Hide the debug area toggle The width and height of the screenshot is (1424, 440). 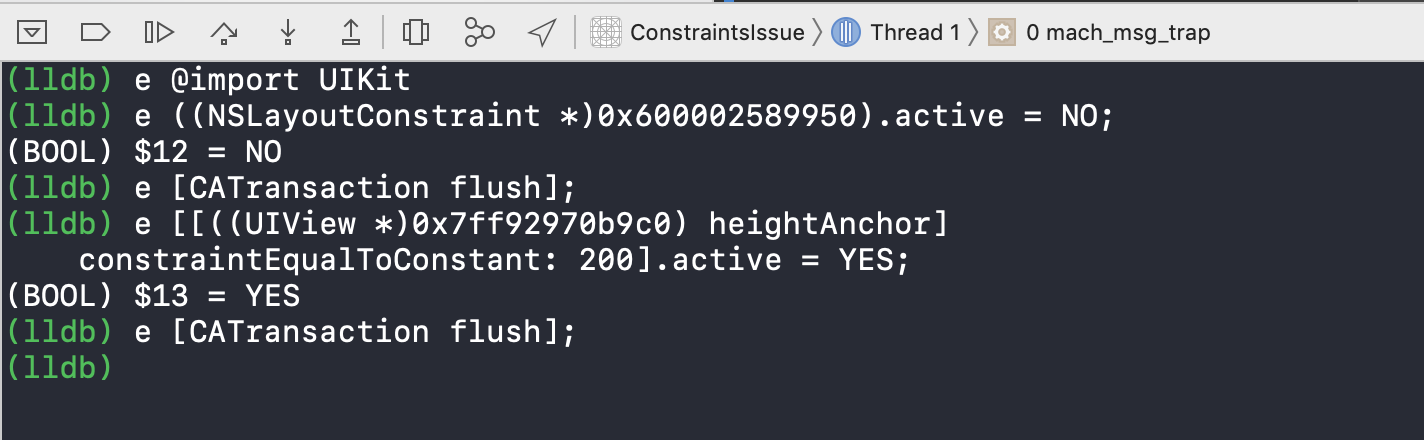pyautogui.click(x=33, y=33)
